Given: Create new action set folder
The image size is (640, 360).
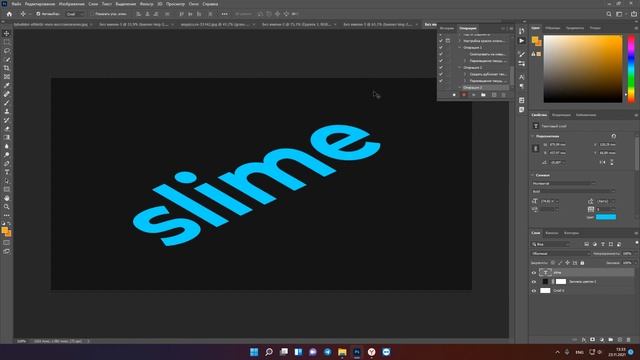Looking at the screenshot, I should (x=483, y=95).
